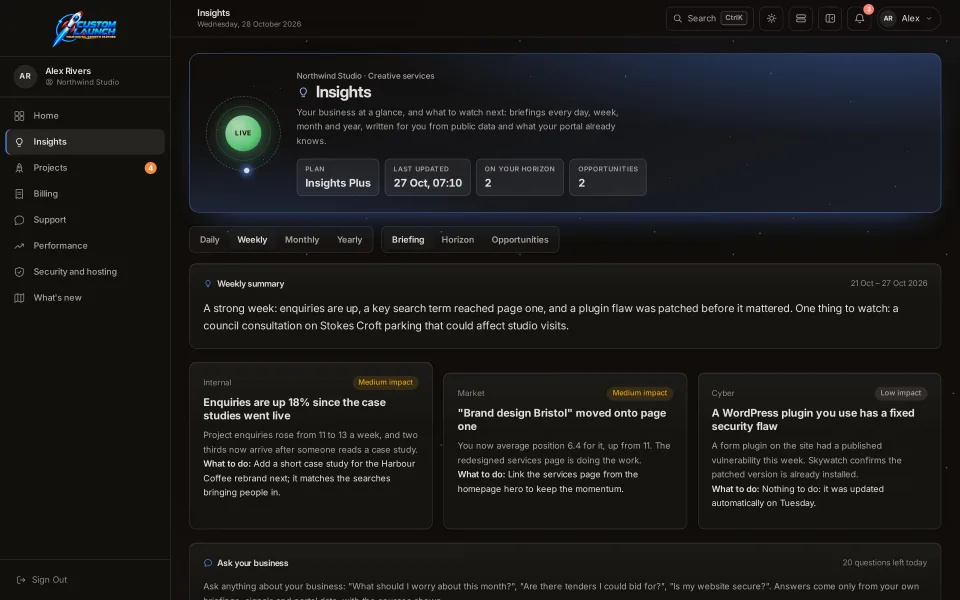Click the Ask your business heading
The image size is (960, 600).
point(252,563)
